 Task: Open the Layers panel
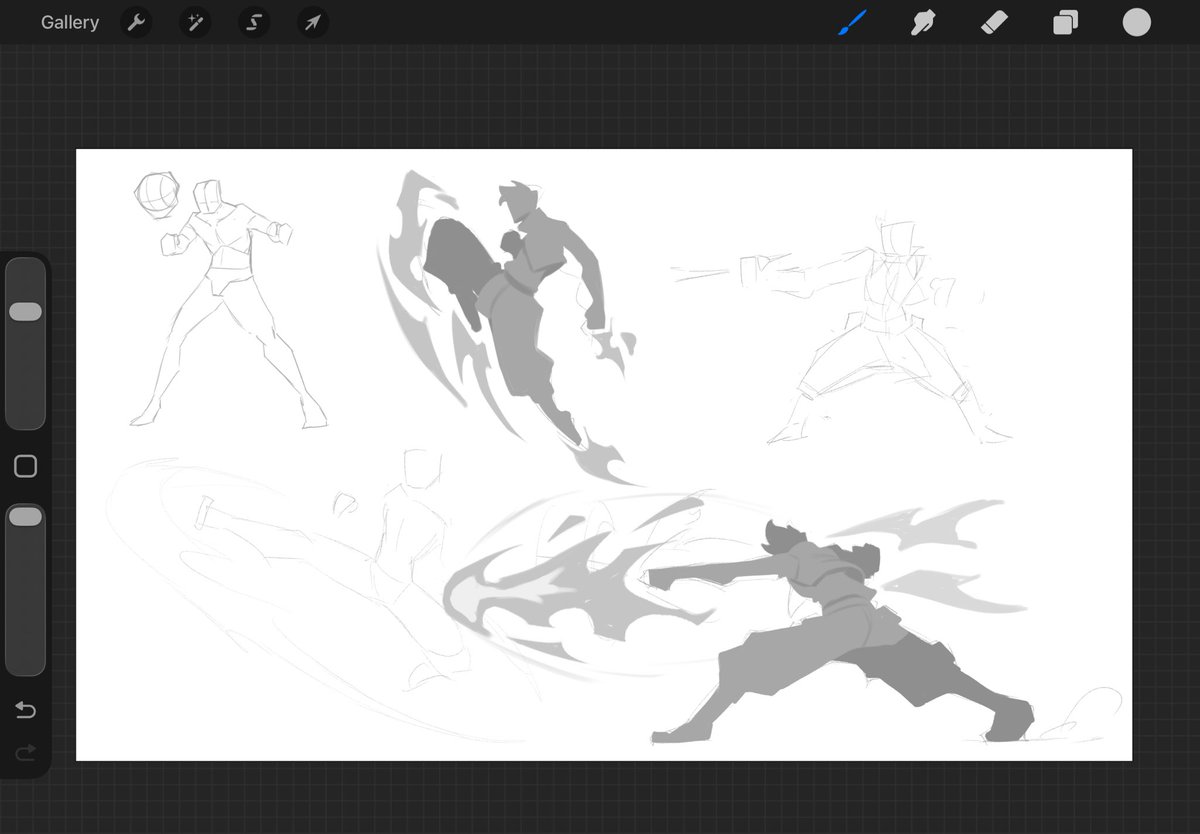[1065, 23]
